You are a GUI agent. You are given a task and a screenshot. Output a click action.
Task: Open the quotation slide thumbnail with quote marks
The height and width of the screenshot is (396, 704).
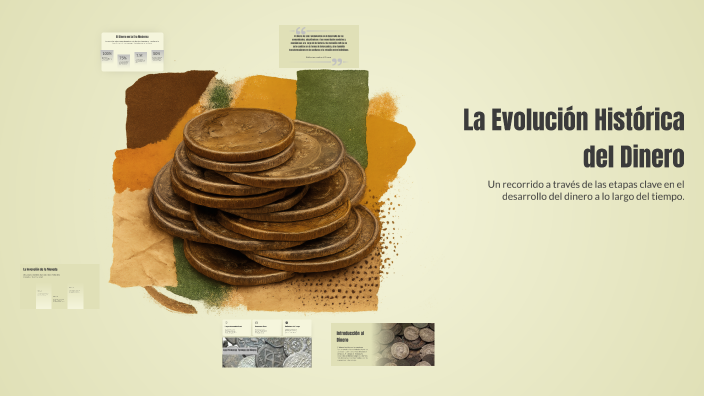point(319,46)
